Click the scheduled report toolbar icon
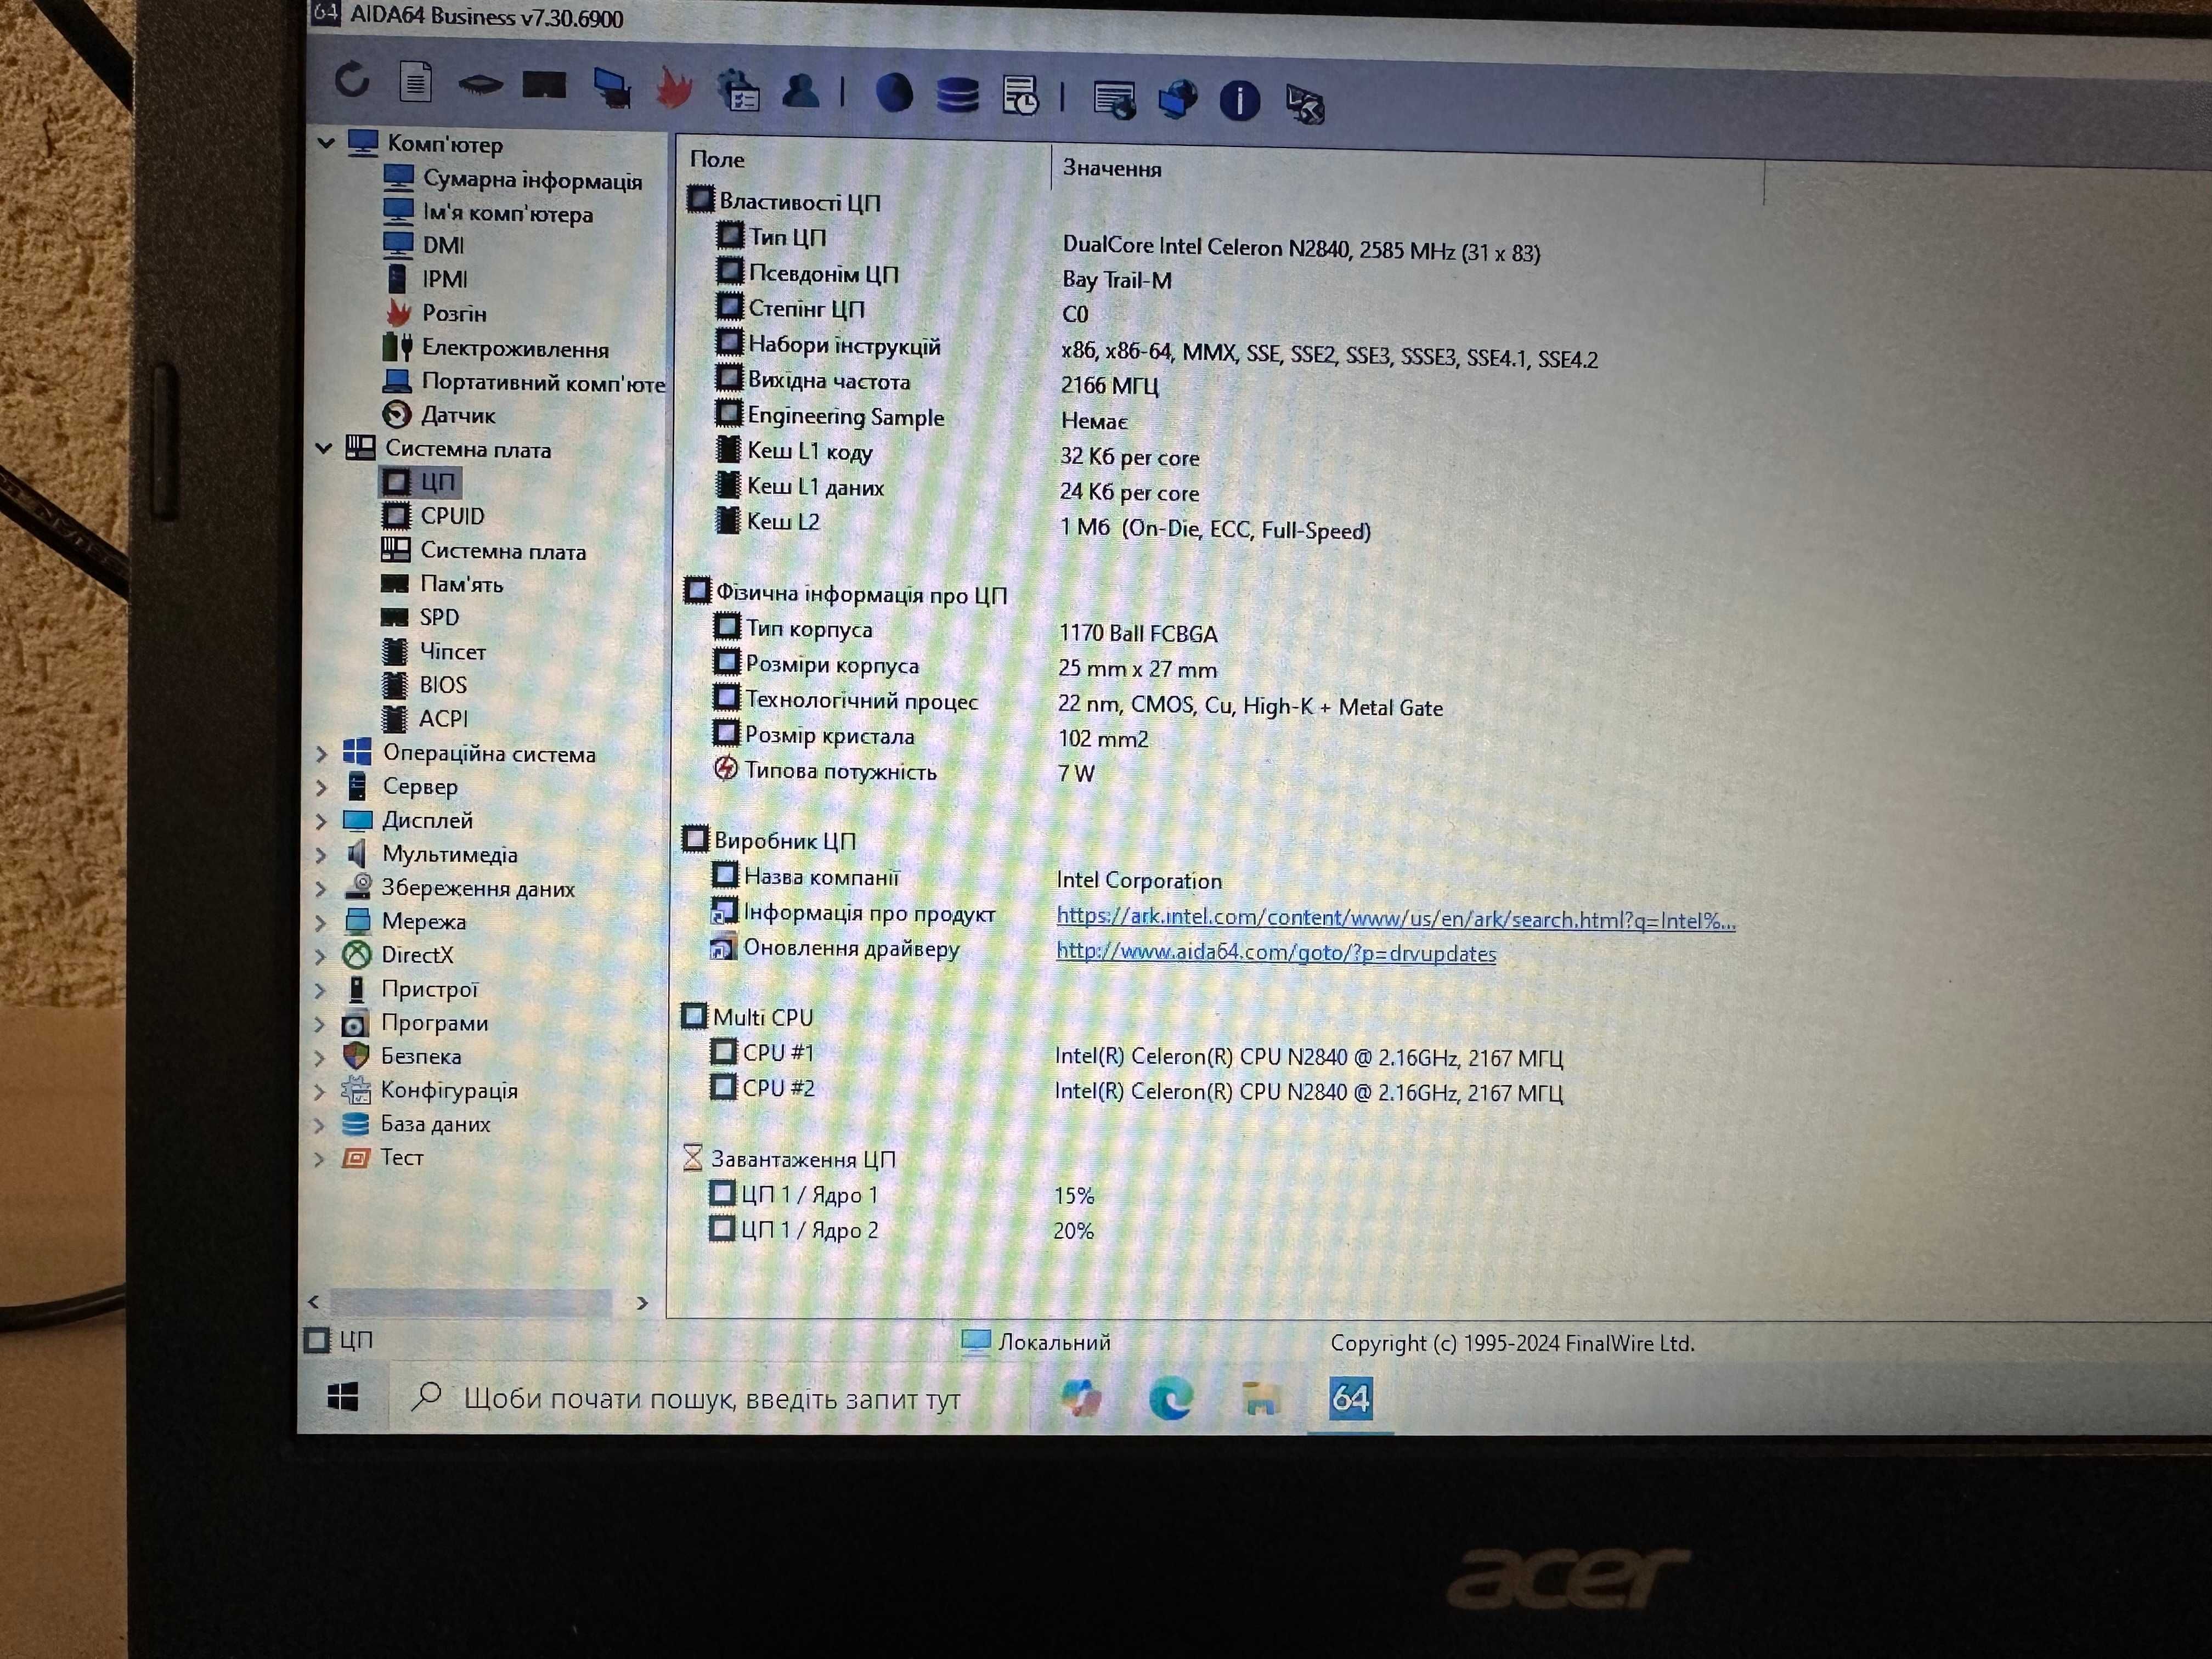This screenshot has width=2212, height=1659. [1020, 97]
